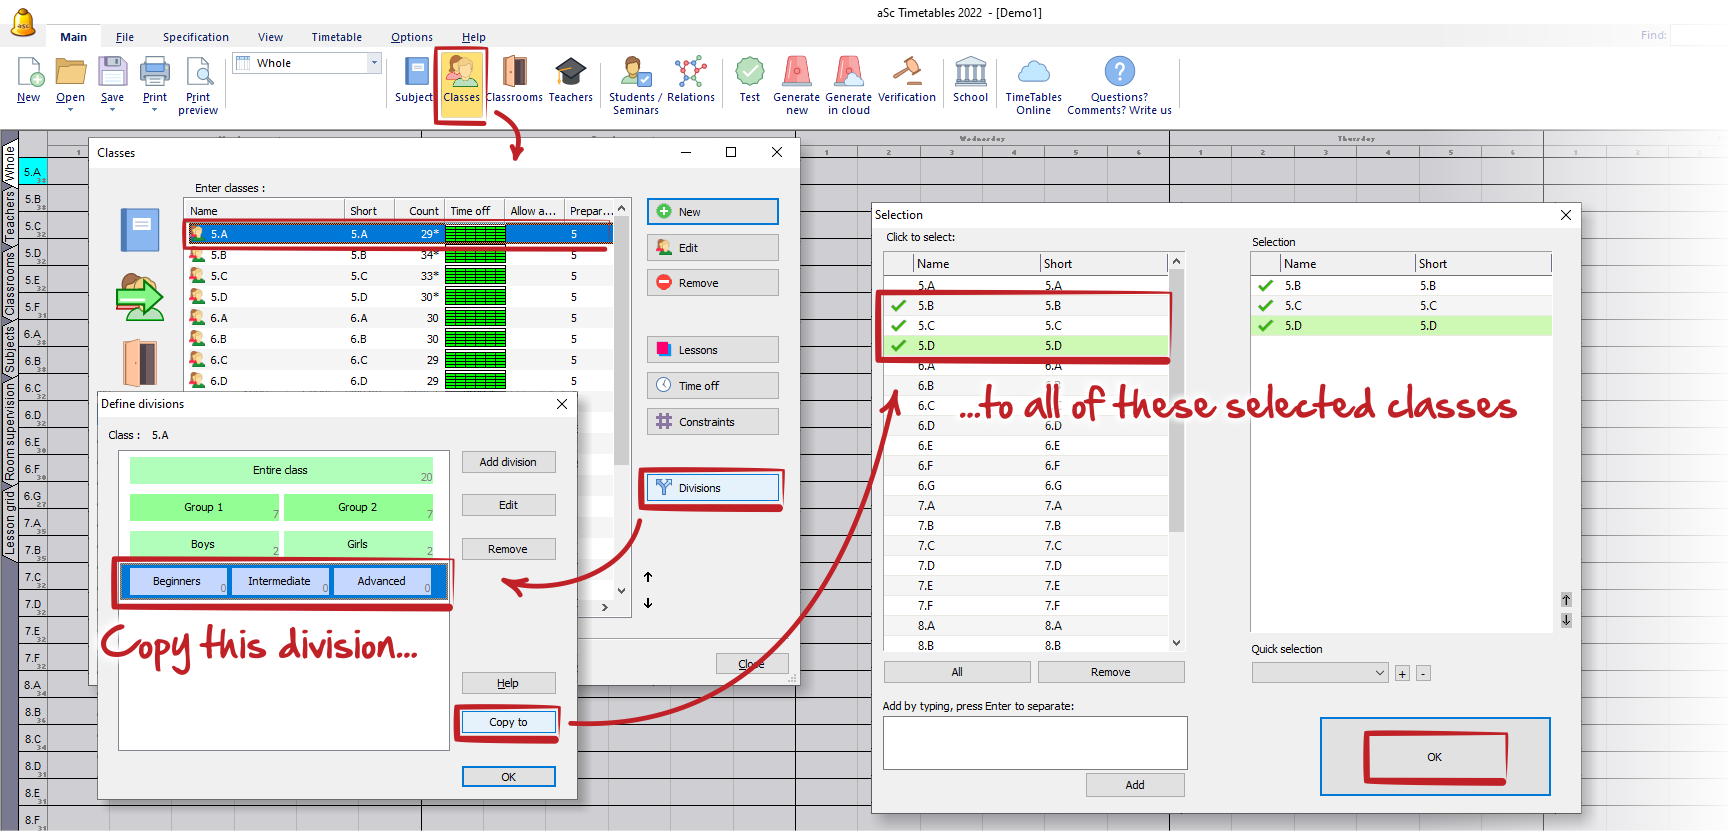Create a new timetable with New icon
Image resolution: width=1728 pixels, height=832 pixels.
29,79
